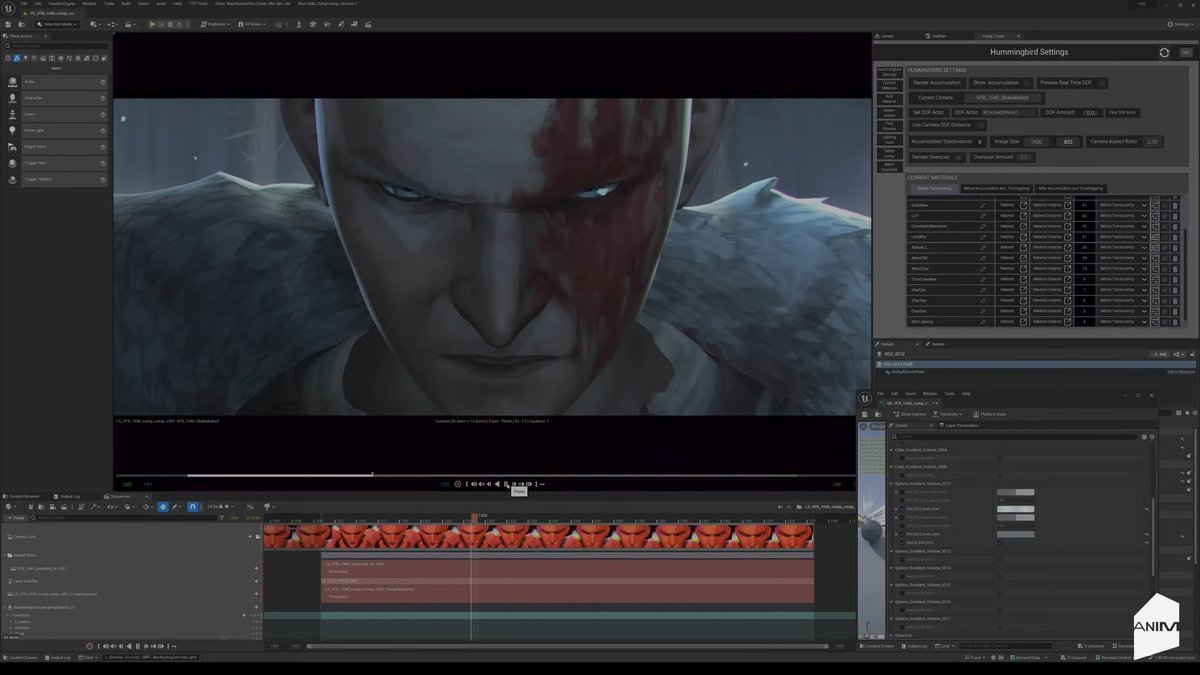1200x675 pixels.
Task: Click the Point Light actor icon
Action: (13, 130)
